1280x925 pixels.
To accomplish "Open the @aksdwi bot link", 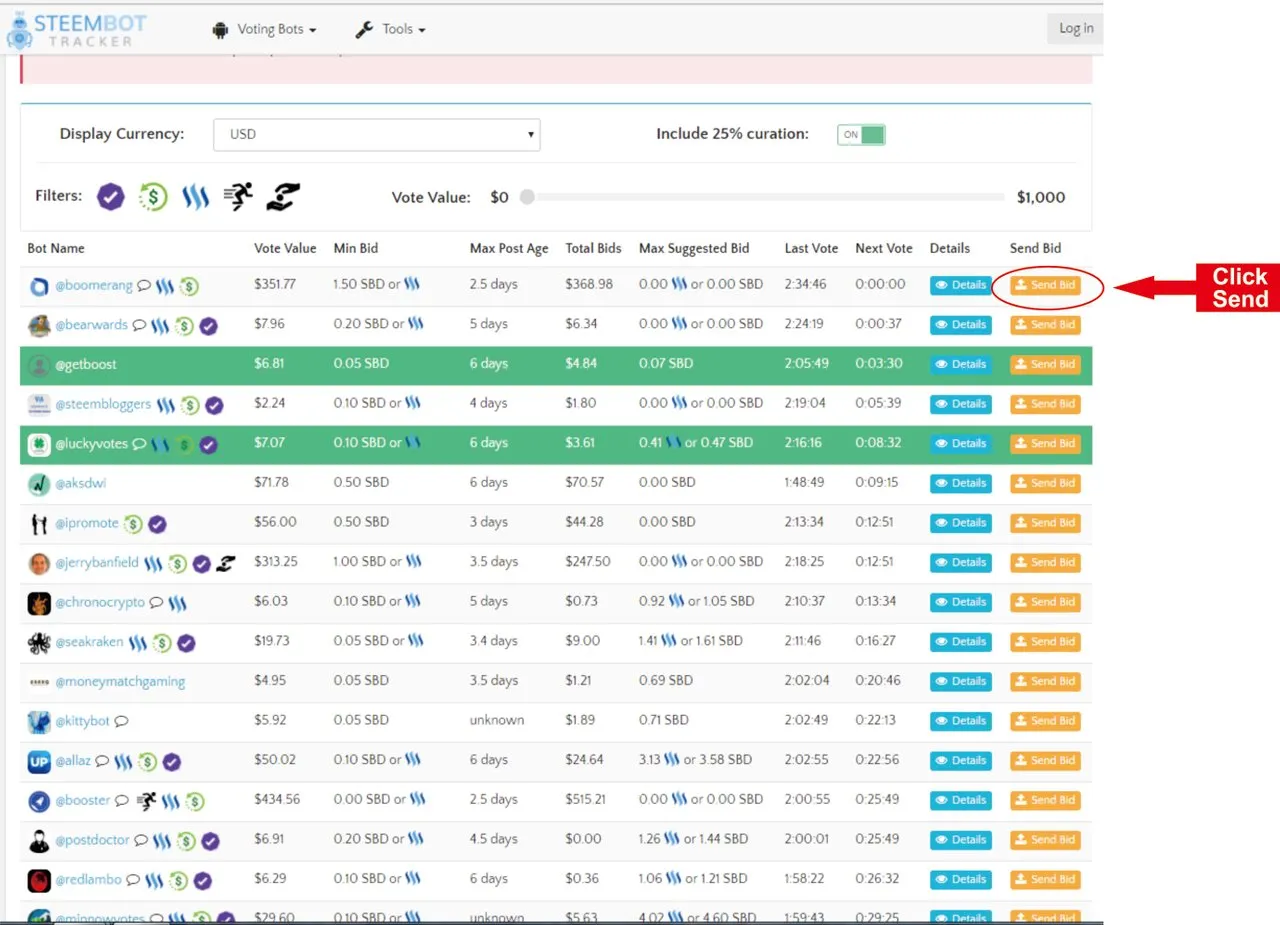I will point(80,483).
